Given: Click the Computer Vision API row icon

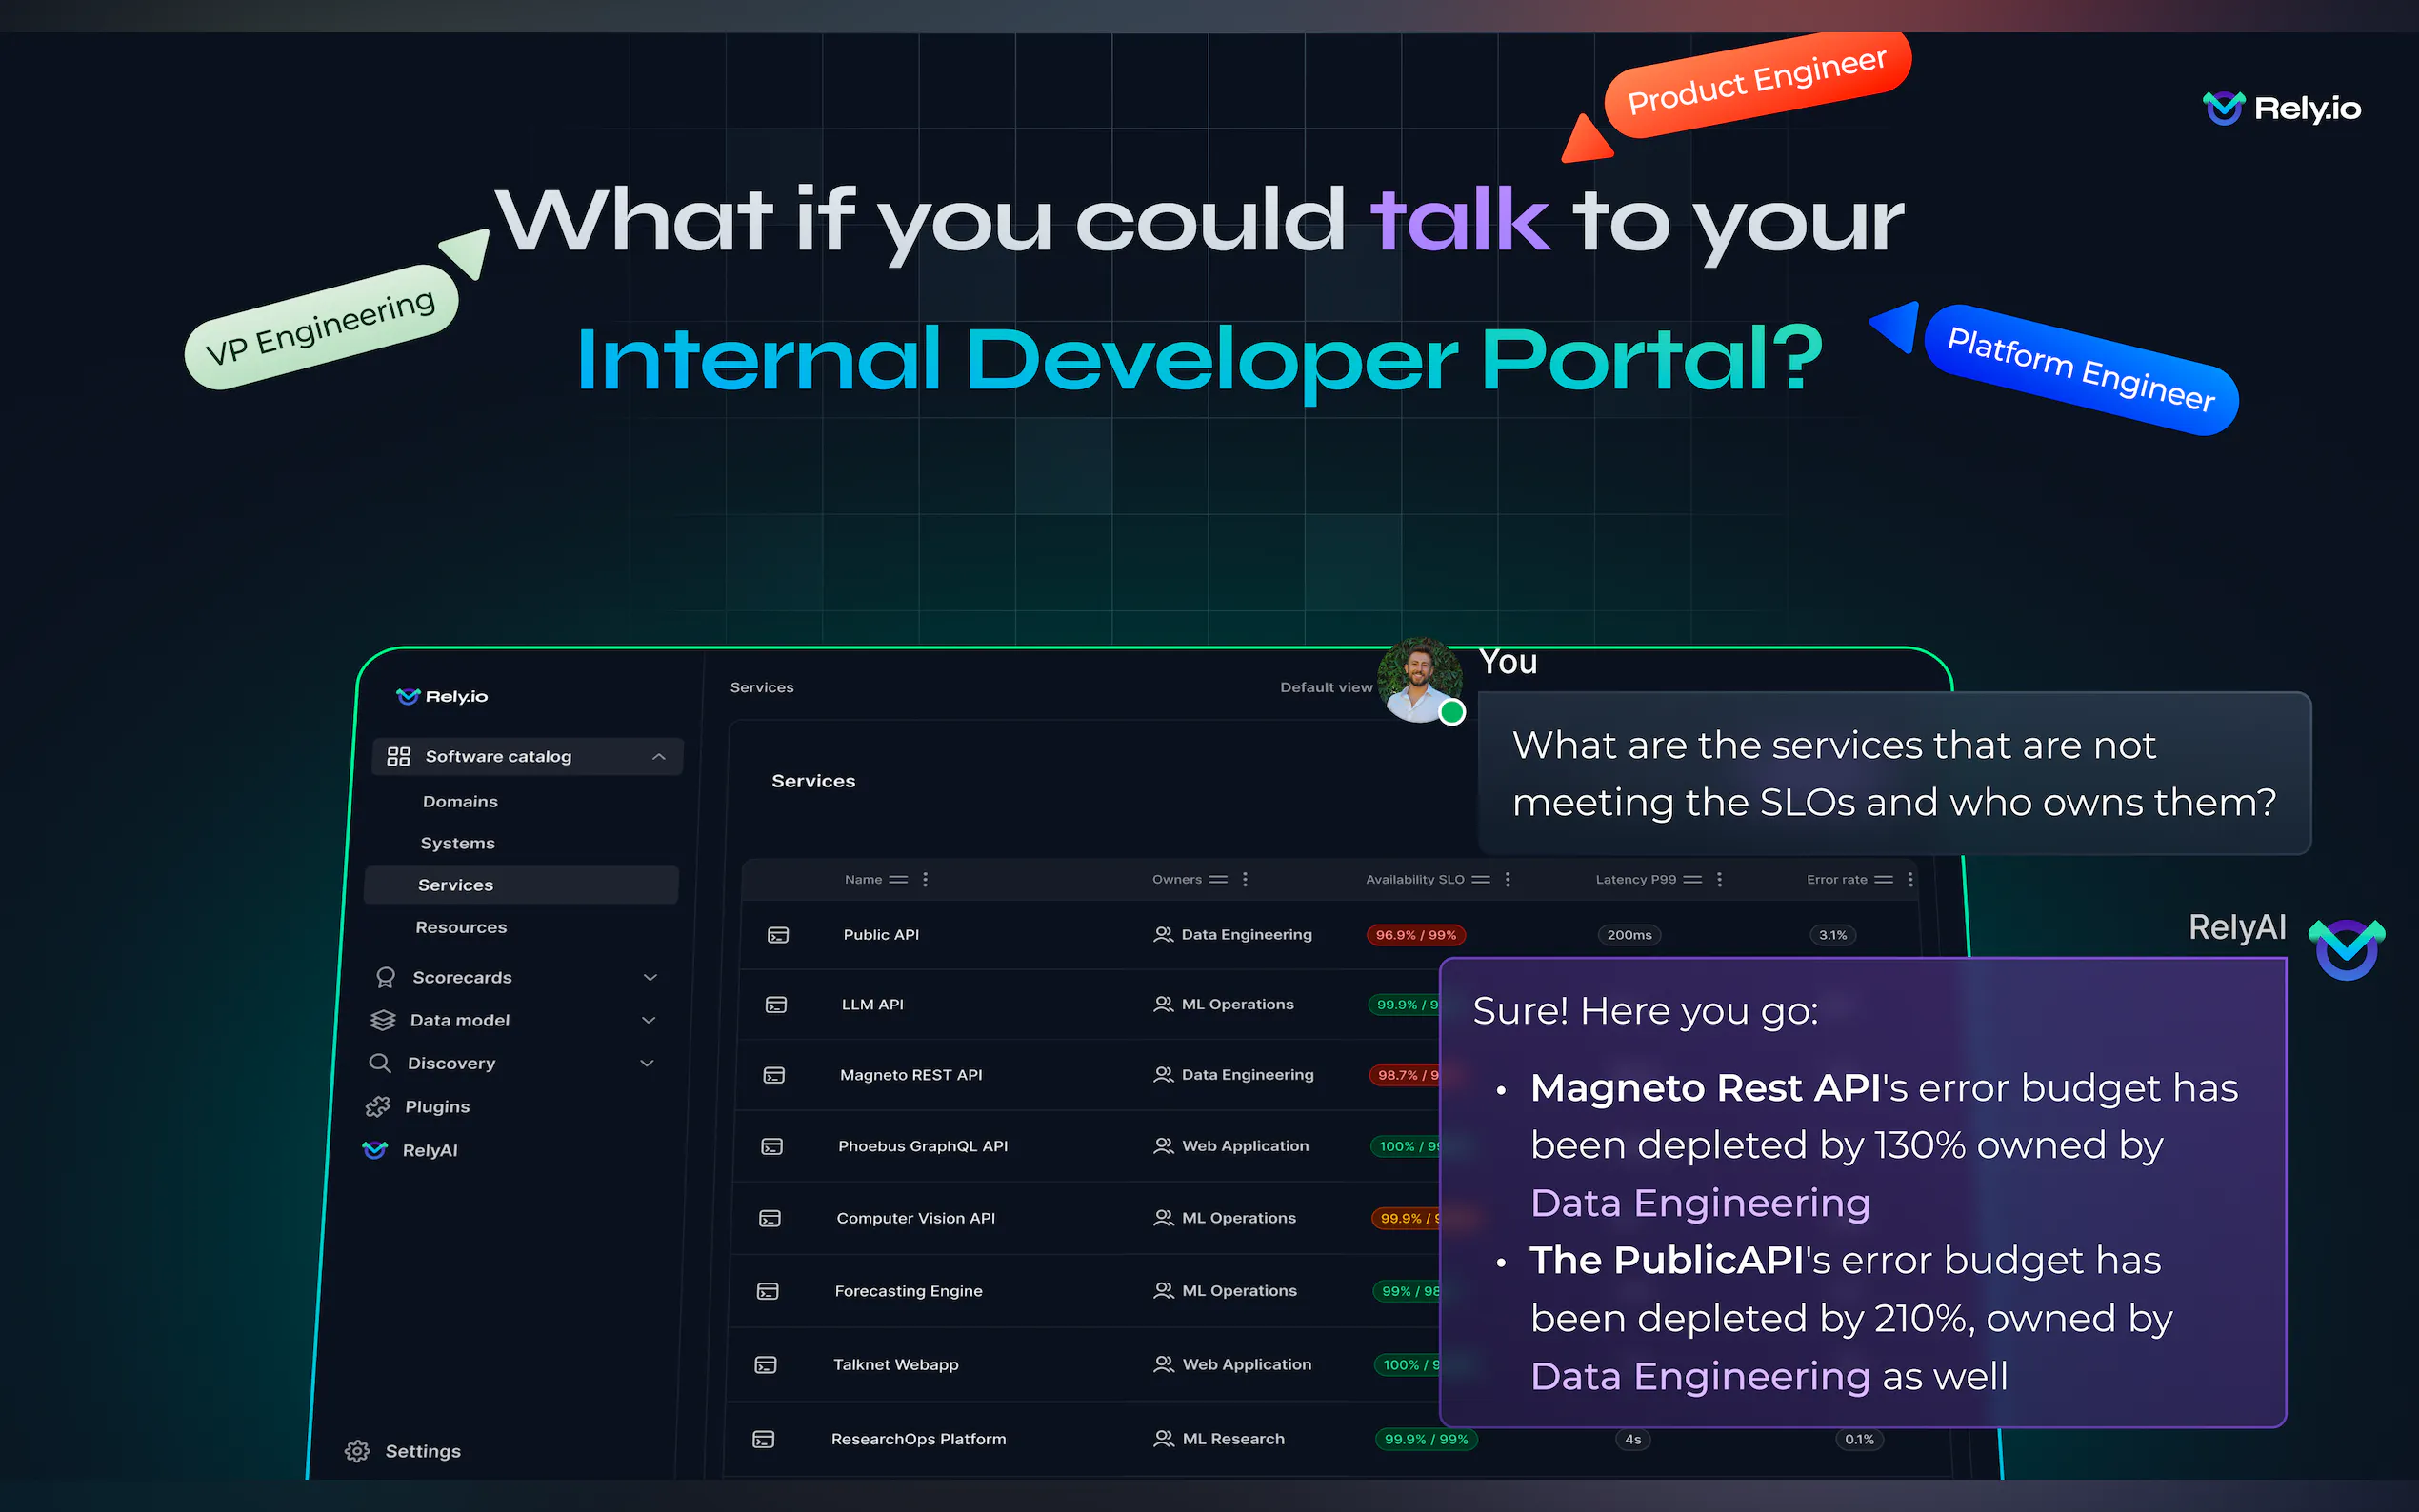Looking at the screenshot, I should tap(770, 1218).
